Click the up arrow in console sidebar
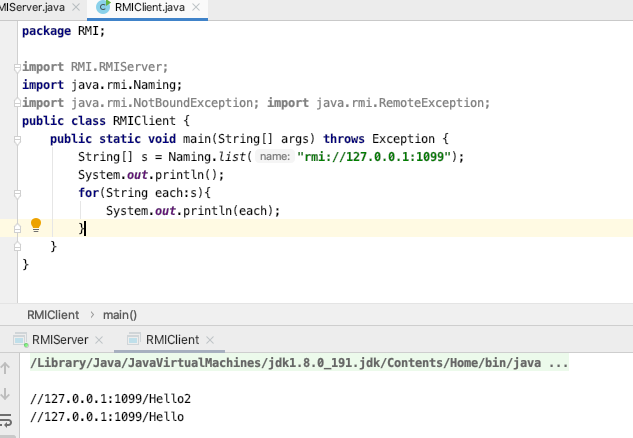 coord(5,368)
